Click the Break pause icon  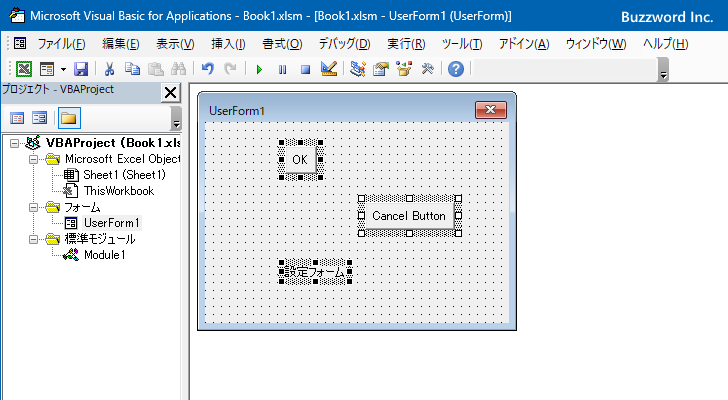pyautogui.click(x=282, y=70)
